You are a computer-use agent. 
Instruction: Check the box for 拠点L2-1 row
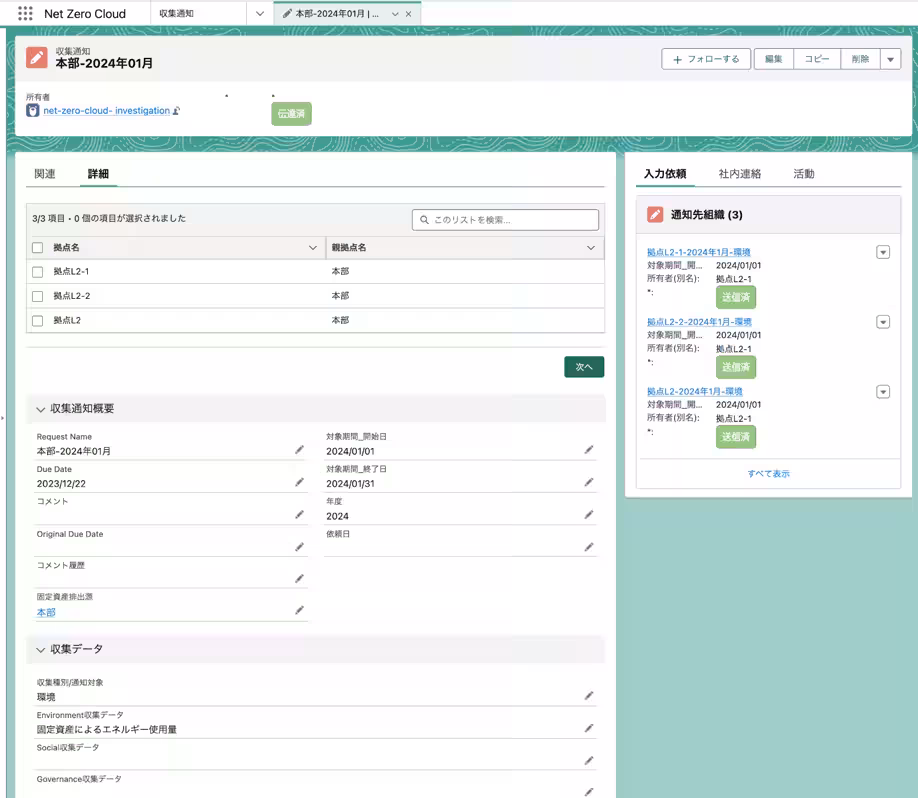pyautogui.click(x=37, y=272)
